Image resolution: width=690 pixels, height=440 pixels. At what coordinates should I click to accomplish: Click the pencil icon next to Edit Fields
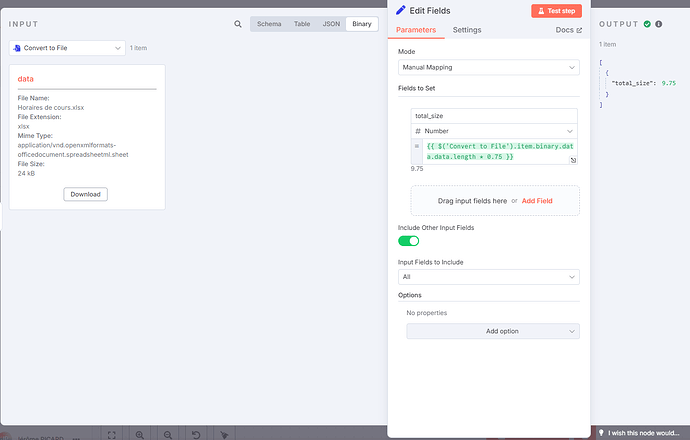point(400,10)
